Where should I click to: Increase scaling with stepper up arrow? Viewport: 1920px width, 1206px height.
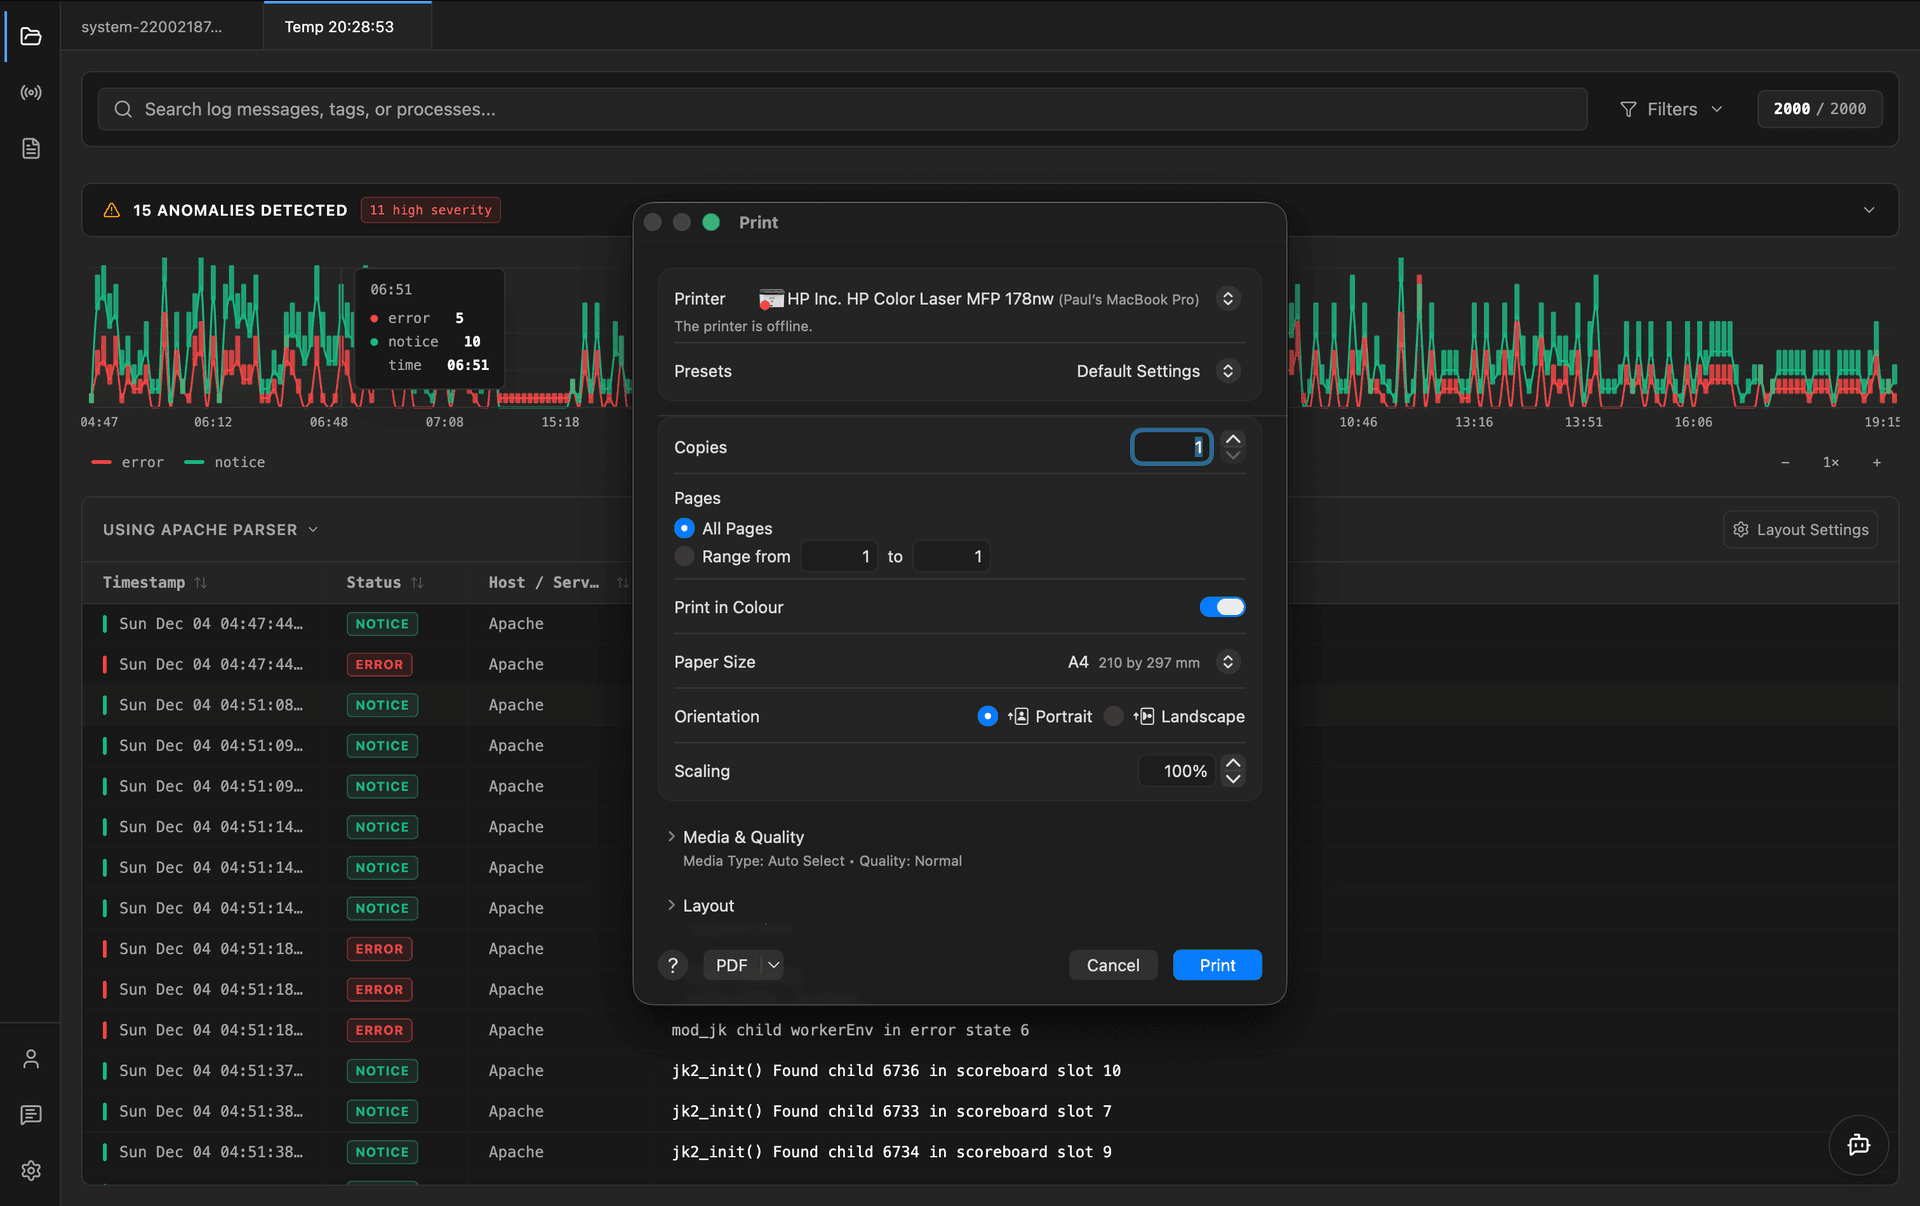1233,763
